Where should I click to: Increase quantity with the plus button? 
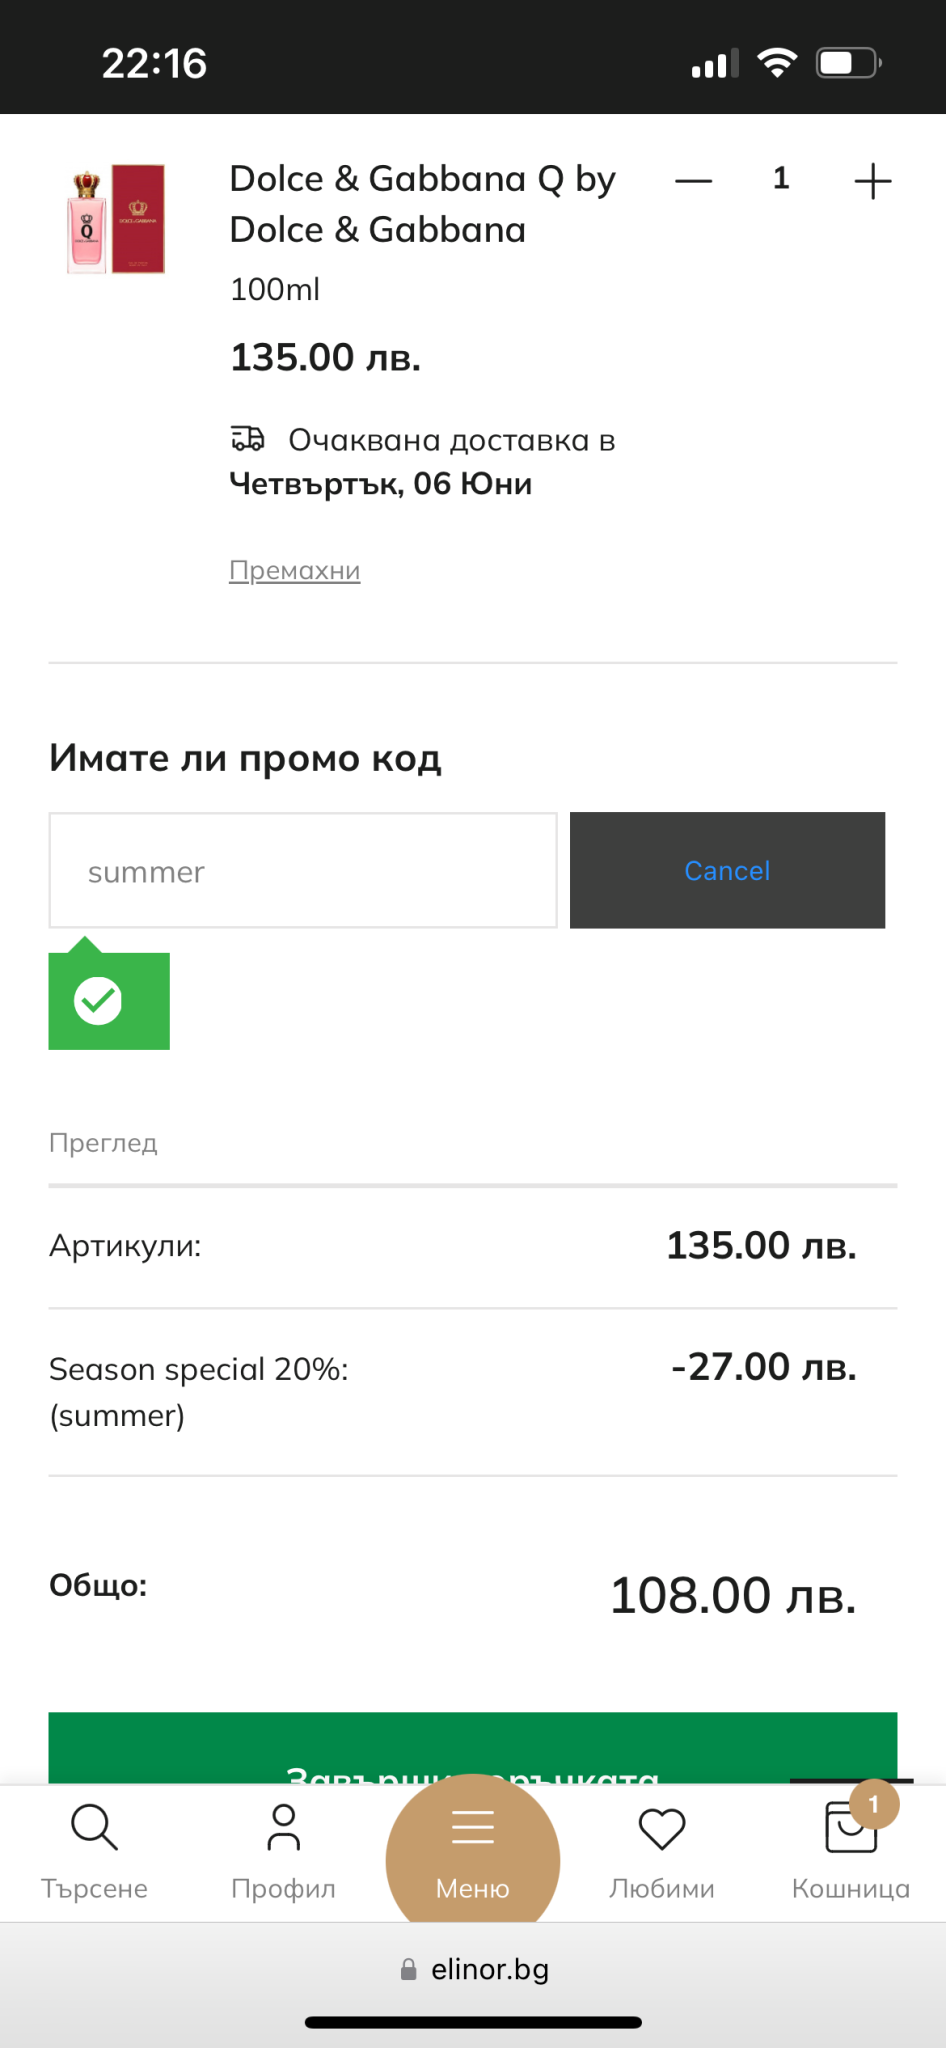872,181
